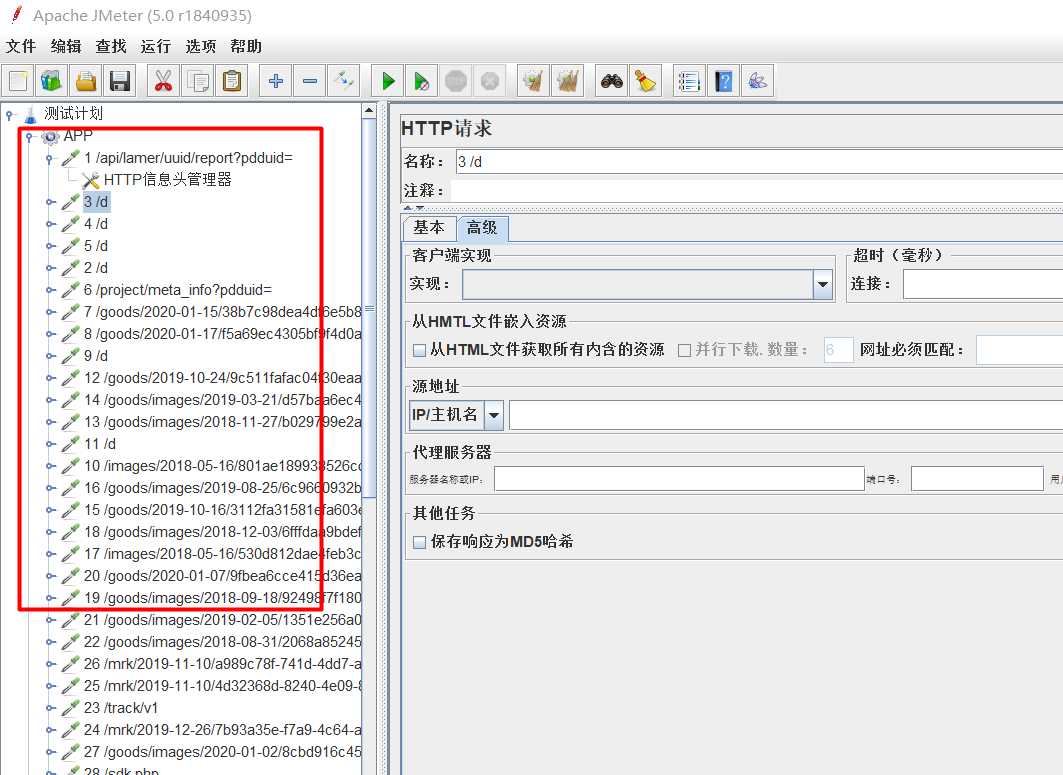
Task: Open a test plan file
Action: click(85, 81)
